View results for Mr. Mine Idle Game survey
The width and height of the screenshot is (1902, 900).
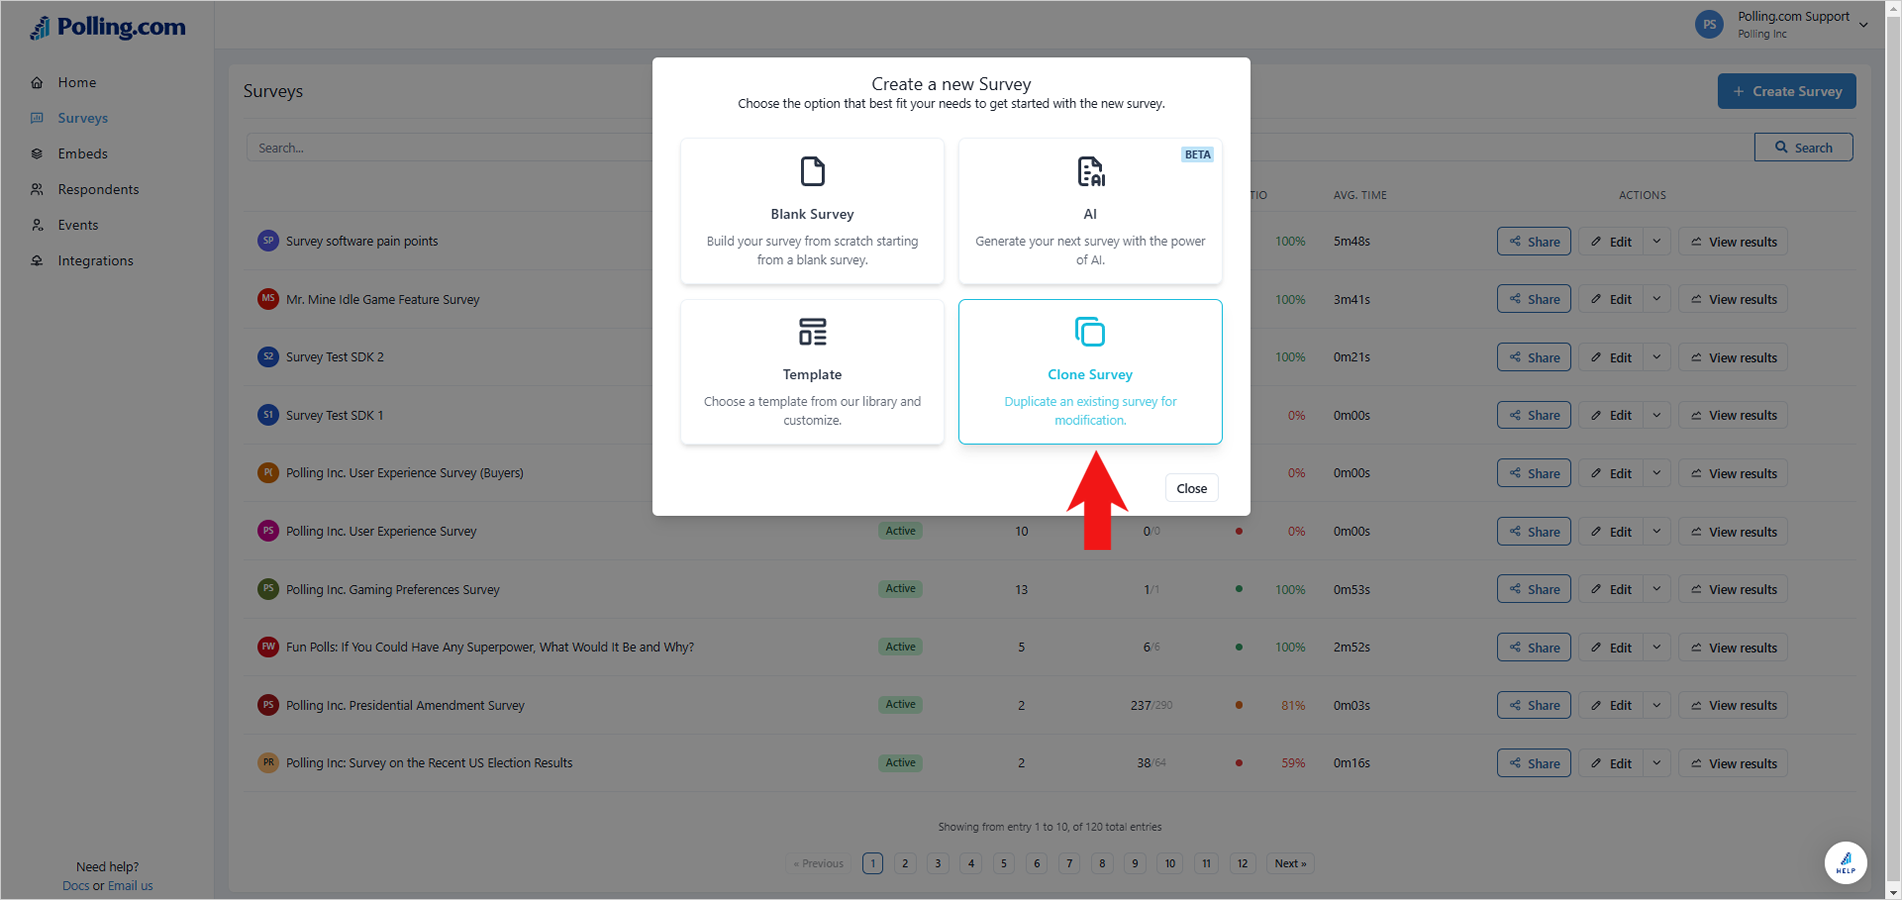pyautogui.click(x=1733, y=299)
